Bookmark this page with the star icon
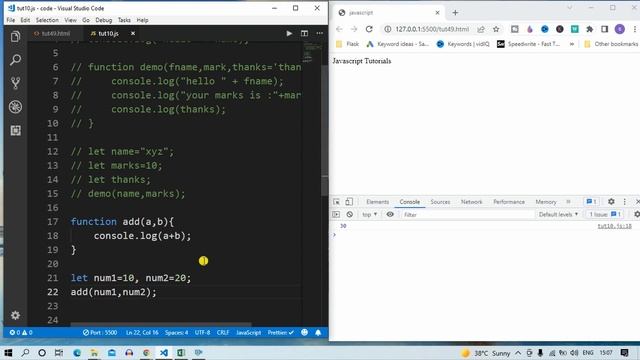Image resolution: width=640 pixels, height=360 pixels. click(496, 29)
